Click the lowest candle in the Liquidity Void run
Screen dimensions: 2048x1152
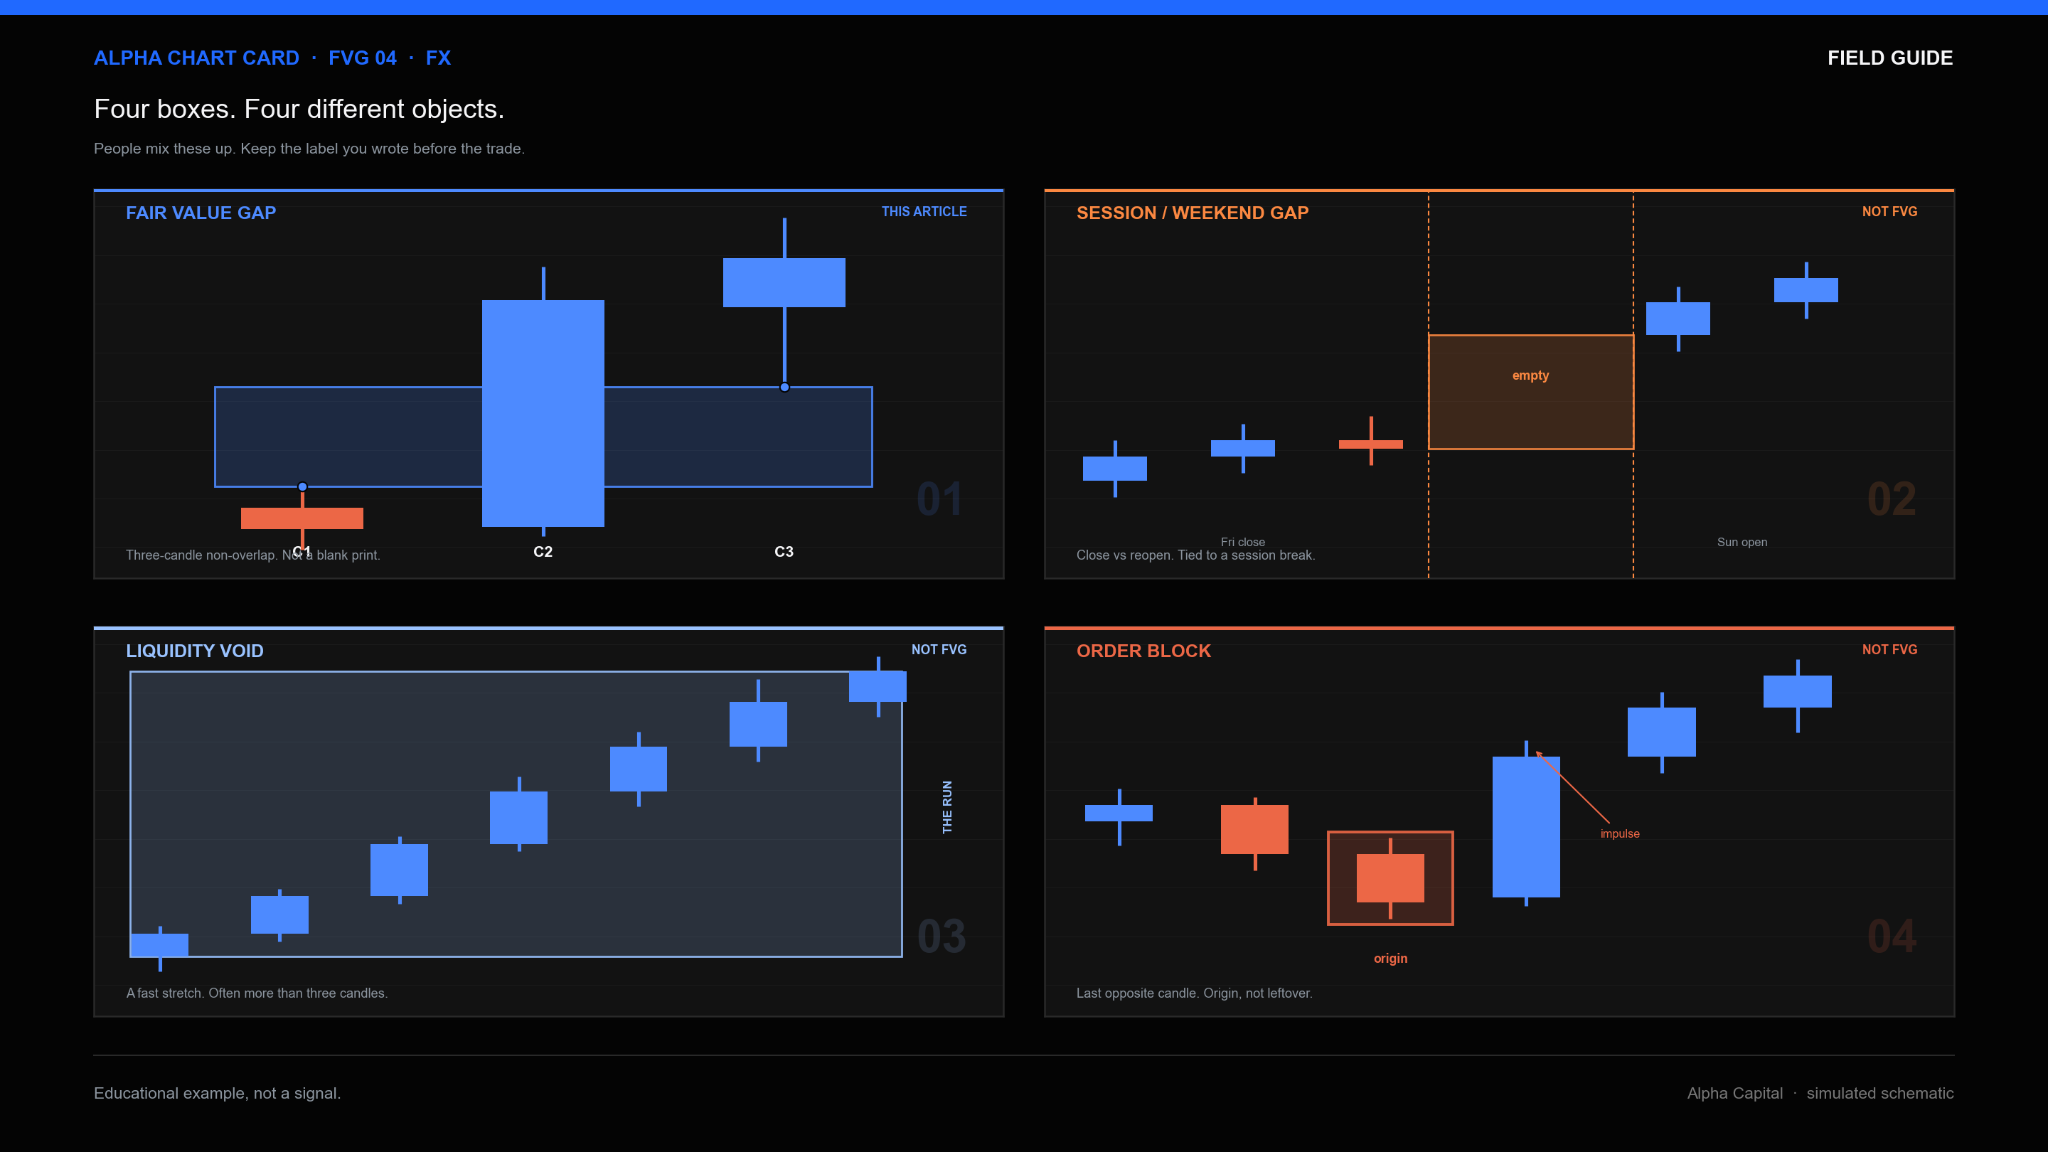160,945
